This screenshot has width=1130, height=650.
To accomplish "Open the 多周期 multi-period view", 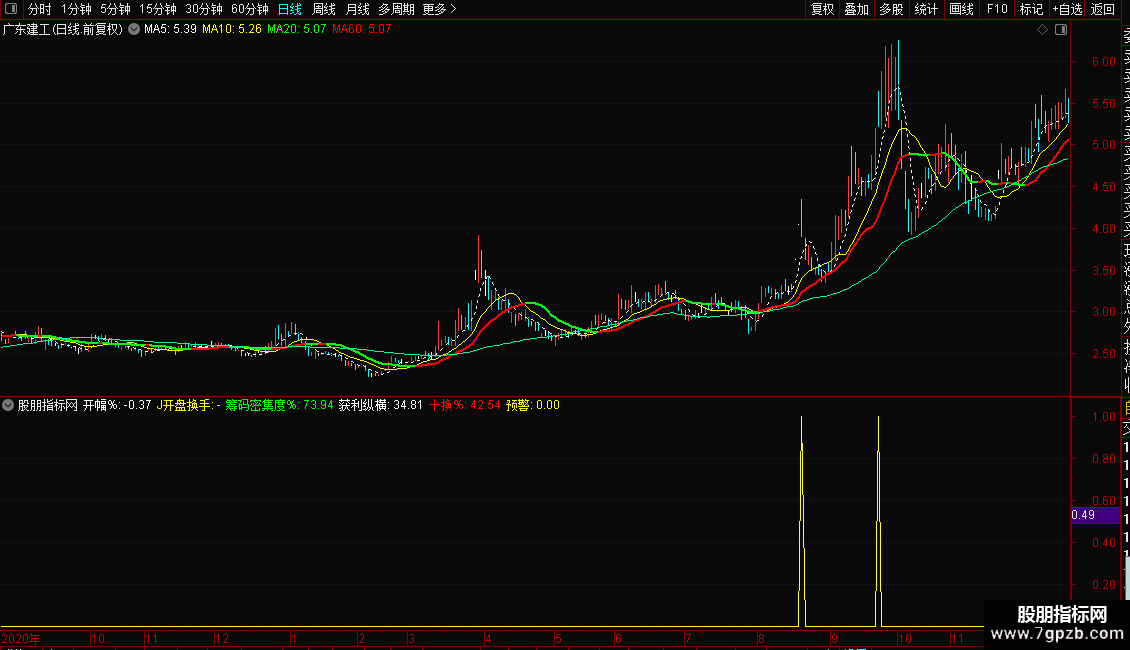I will point(396,9).
